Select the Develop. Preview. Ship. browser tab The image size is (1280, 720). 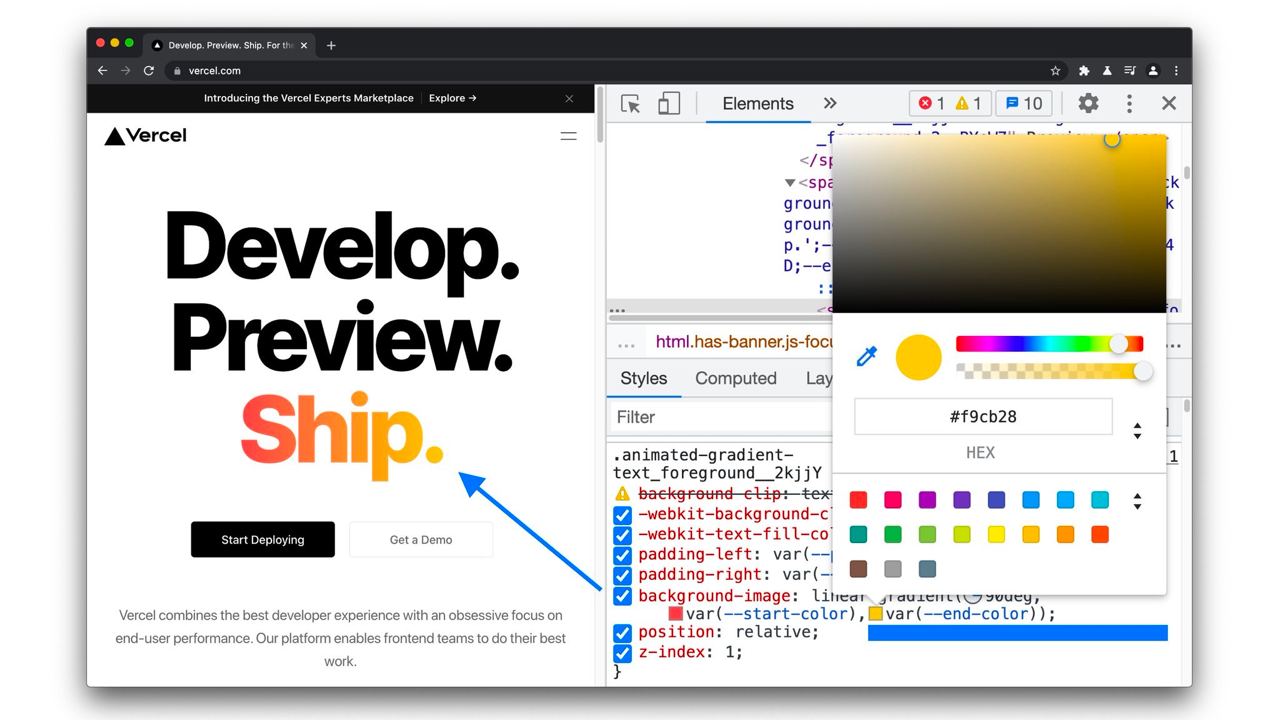click(x=228, y=45)
